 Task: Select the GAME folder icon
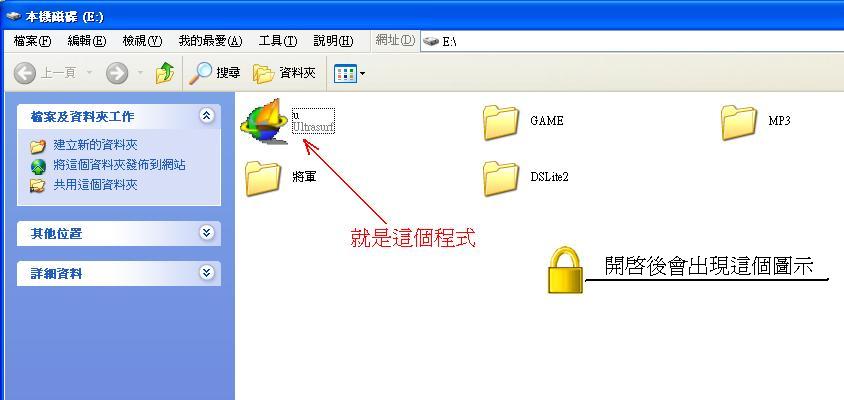point(501,122)
